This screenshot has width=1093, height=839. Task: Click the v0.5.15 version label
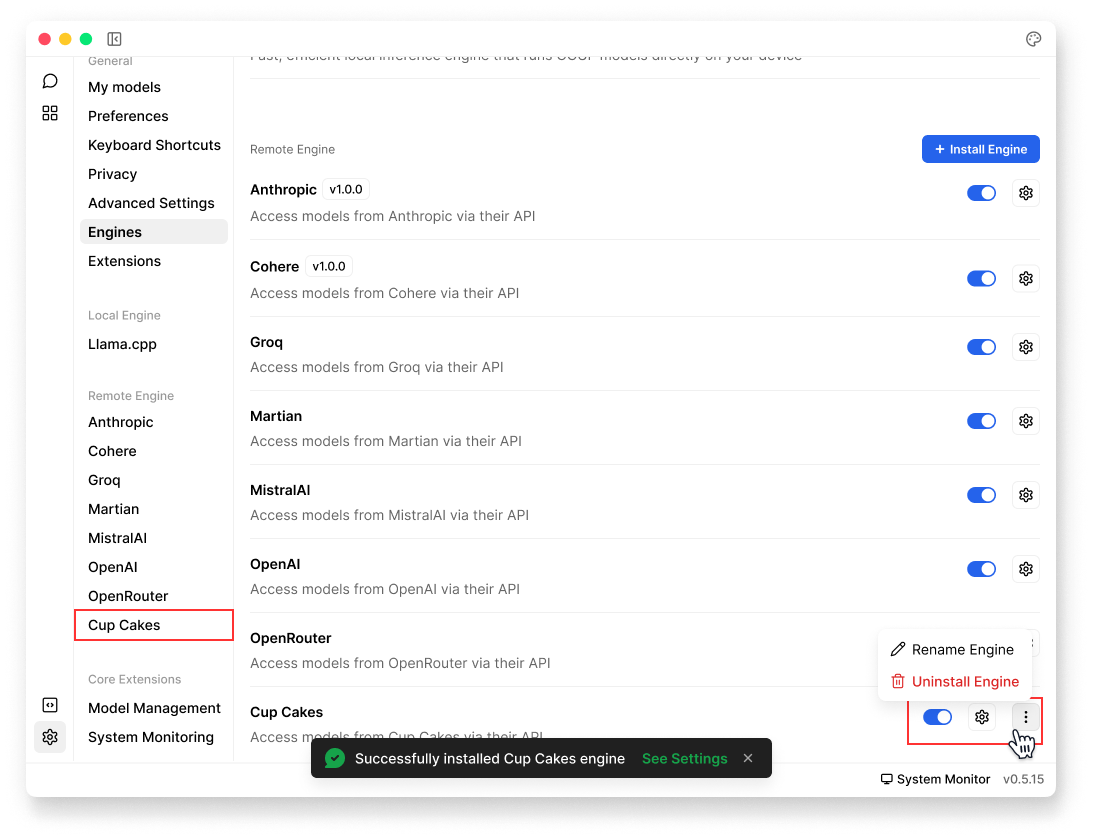click(1023, 779)
